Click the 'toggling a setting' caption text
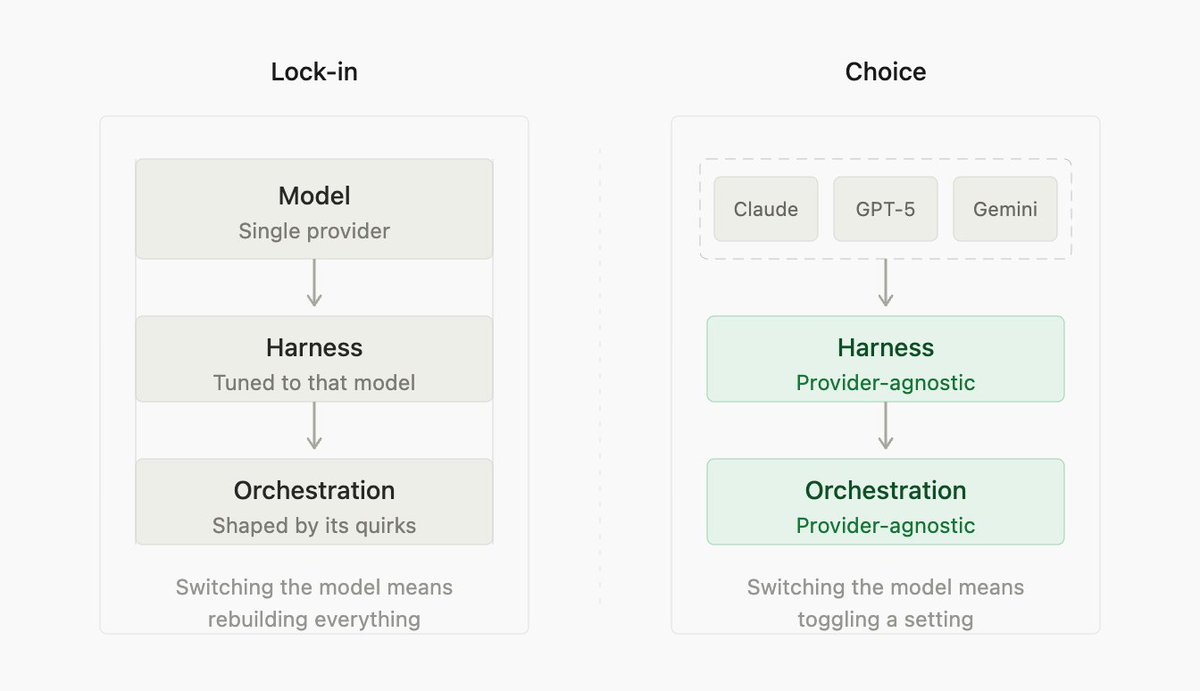The width and height of the screenshot is (1200, 691). pyautogui.click(x=885, y=619)
